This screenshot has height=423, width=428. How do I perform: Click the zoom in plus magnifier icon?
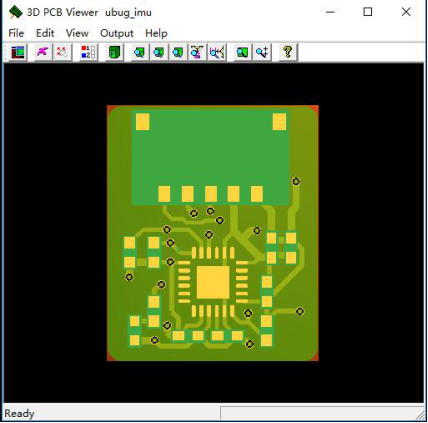(262, 52)
